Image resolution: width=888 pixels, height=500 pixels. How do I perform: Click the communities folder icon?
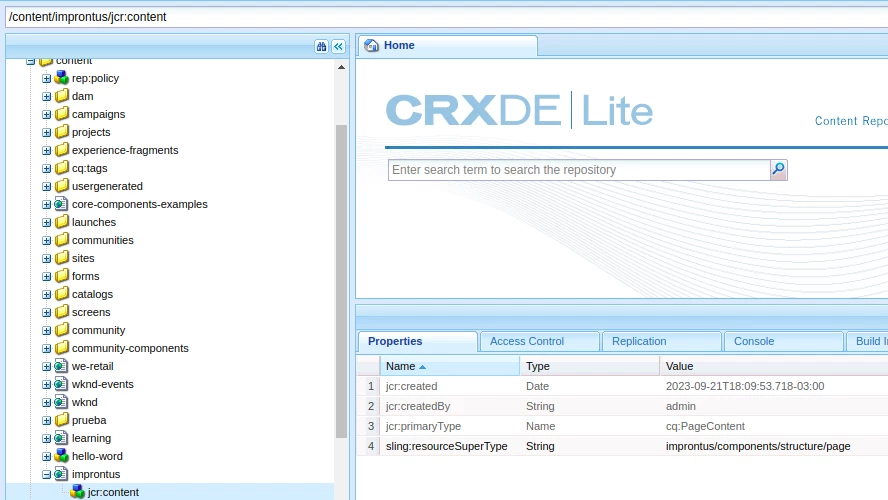[61, 240]
